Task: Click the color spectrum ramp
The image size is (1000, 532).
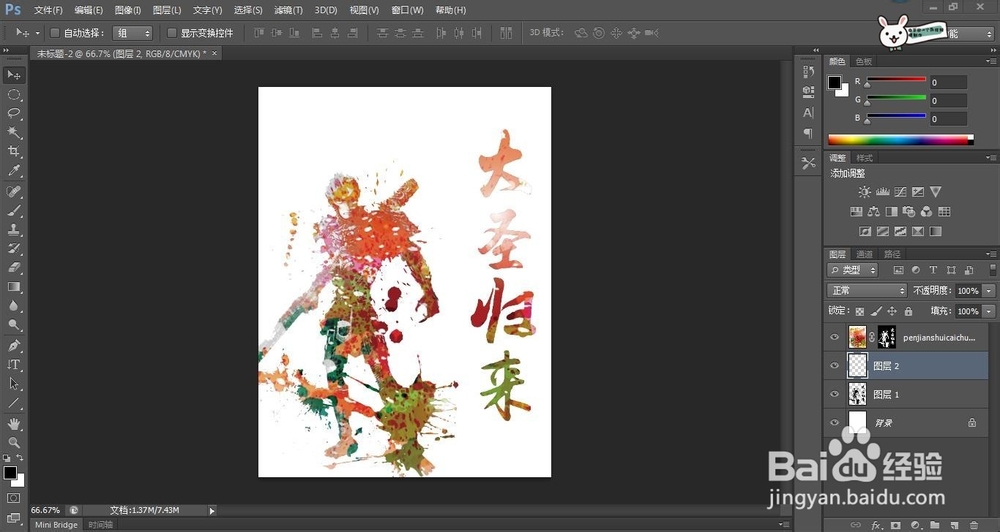Action: pos(901,140)
